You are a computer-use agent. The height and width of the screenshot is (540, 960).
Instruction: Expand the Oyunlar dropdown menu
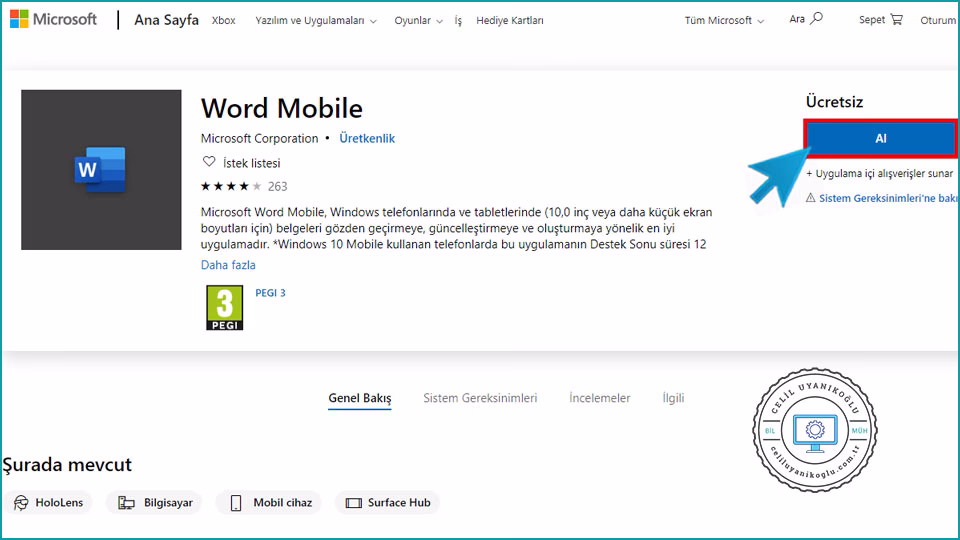pos(418,20)
